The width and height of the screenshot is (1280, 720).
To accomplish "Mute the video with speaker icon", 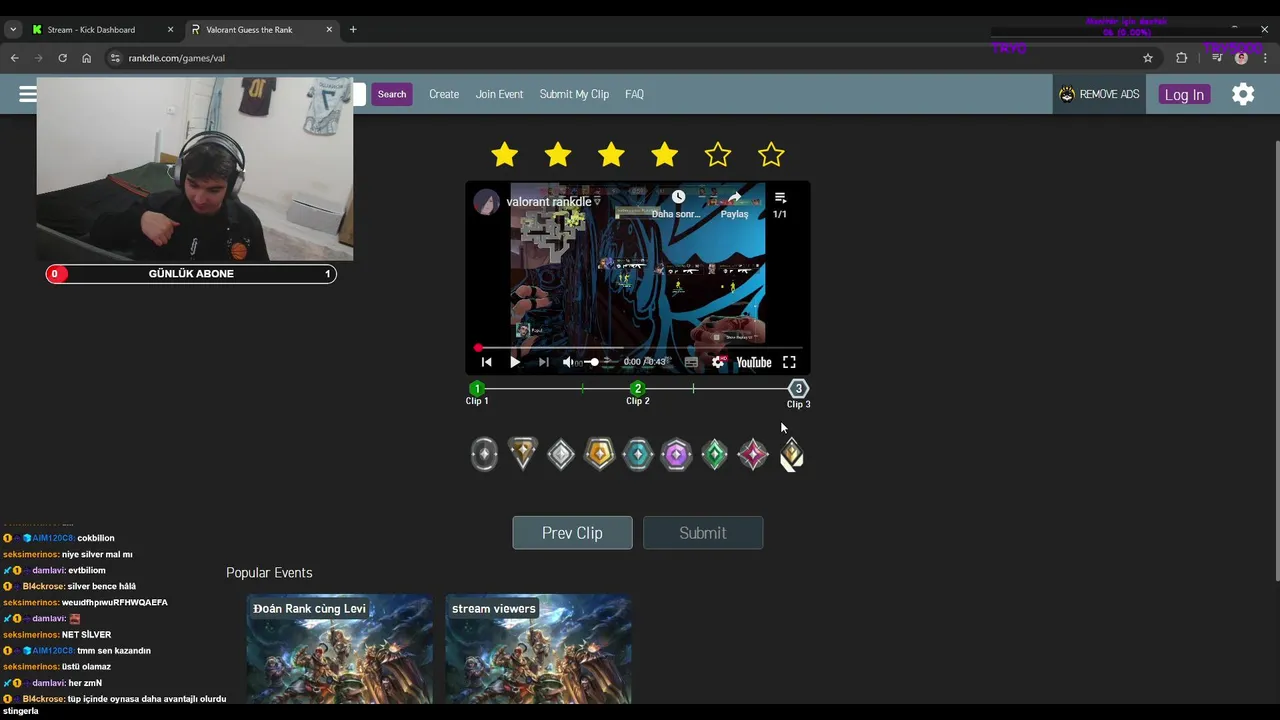I will click(x=568, y=362).
